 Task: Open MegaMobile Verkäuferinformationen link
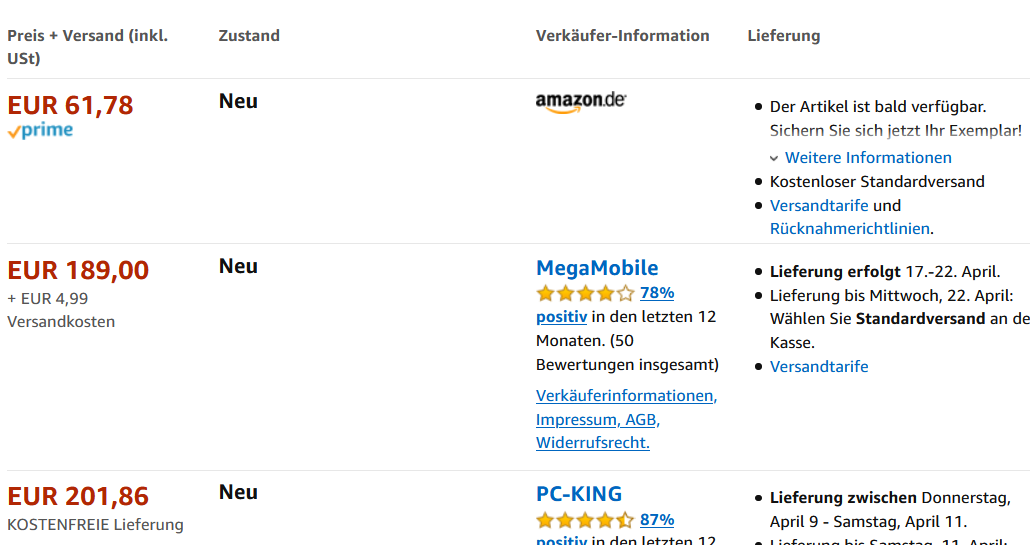626,395
